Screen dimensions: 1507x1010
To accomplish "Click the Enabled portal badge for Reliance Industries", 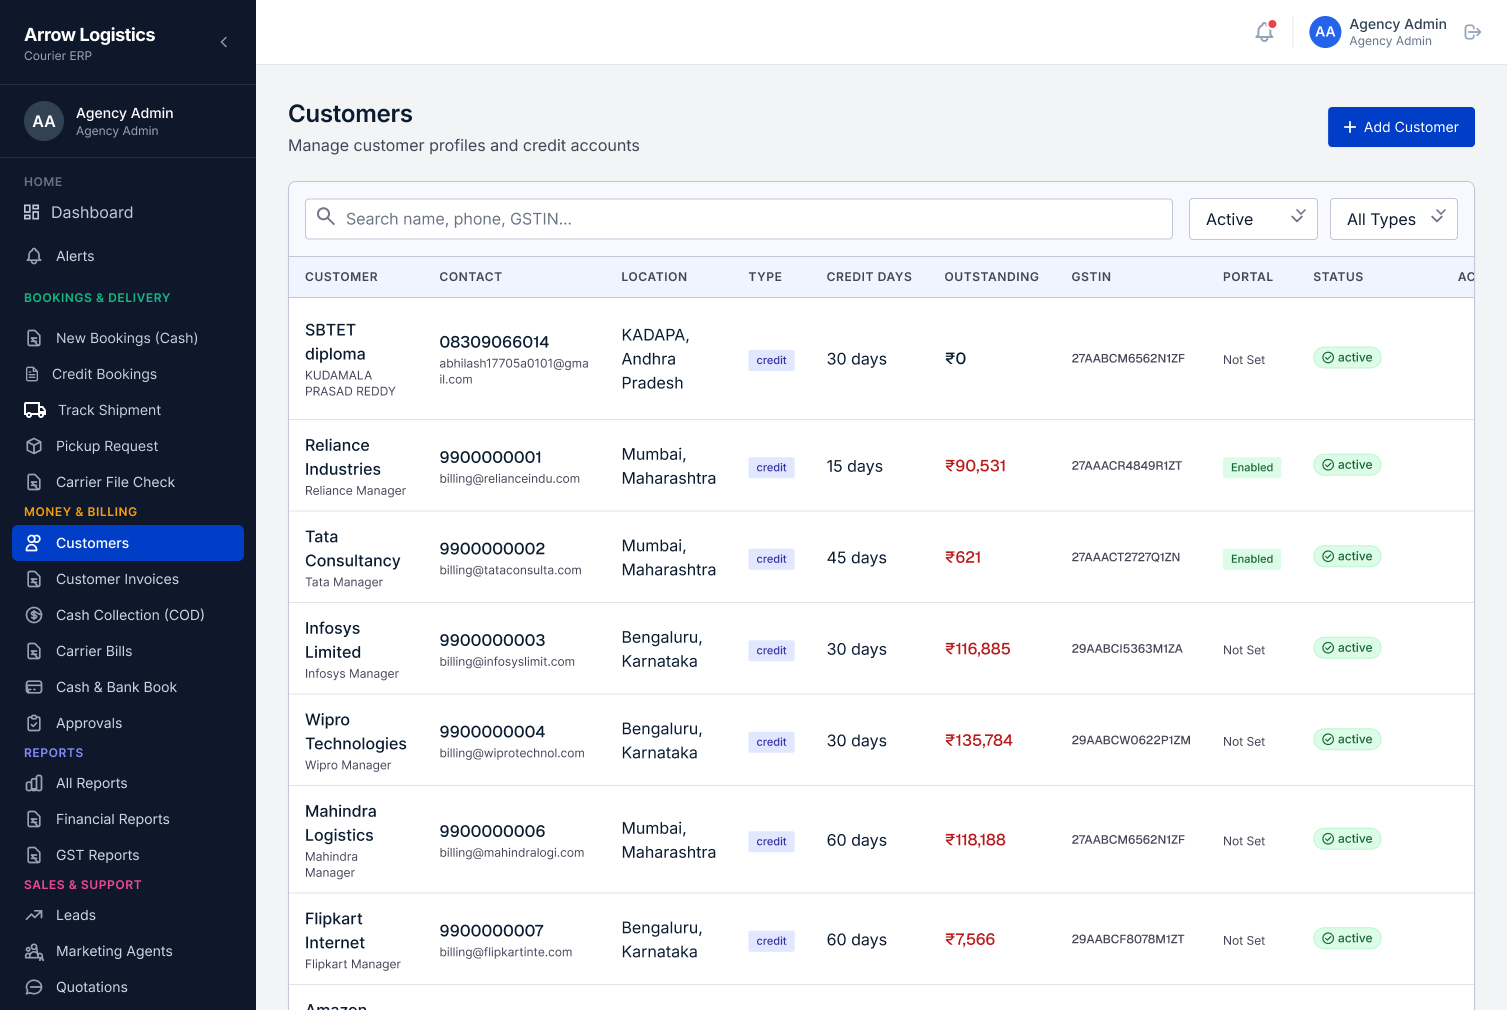I will coord(1252,467).
